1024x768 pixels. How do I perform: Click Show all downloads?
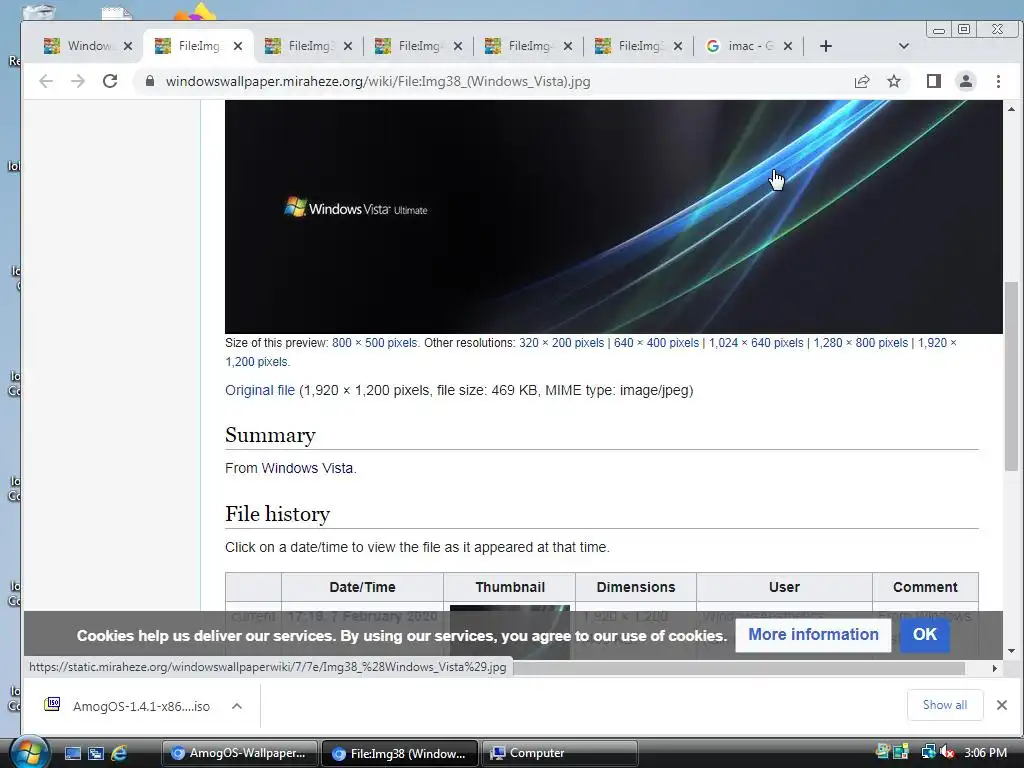(944, 705)
